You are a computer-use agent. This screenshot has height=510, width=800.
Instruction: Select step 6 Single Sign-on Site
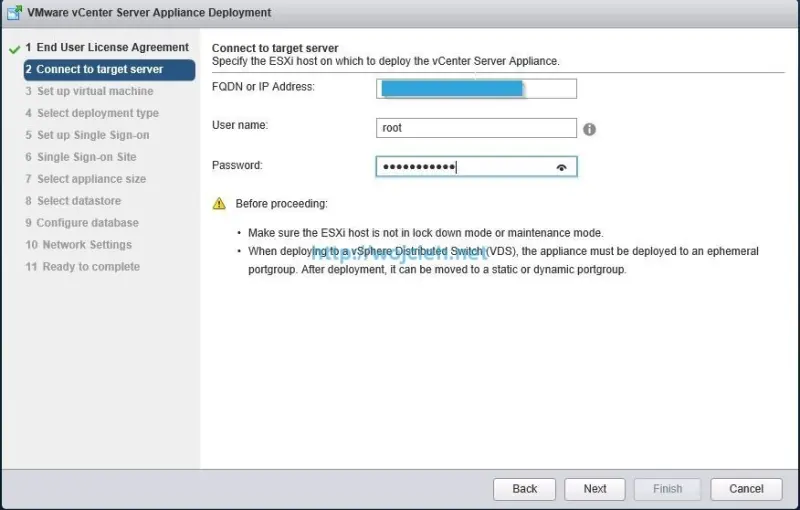coord(81,157)
